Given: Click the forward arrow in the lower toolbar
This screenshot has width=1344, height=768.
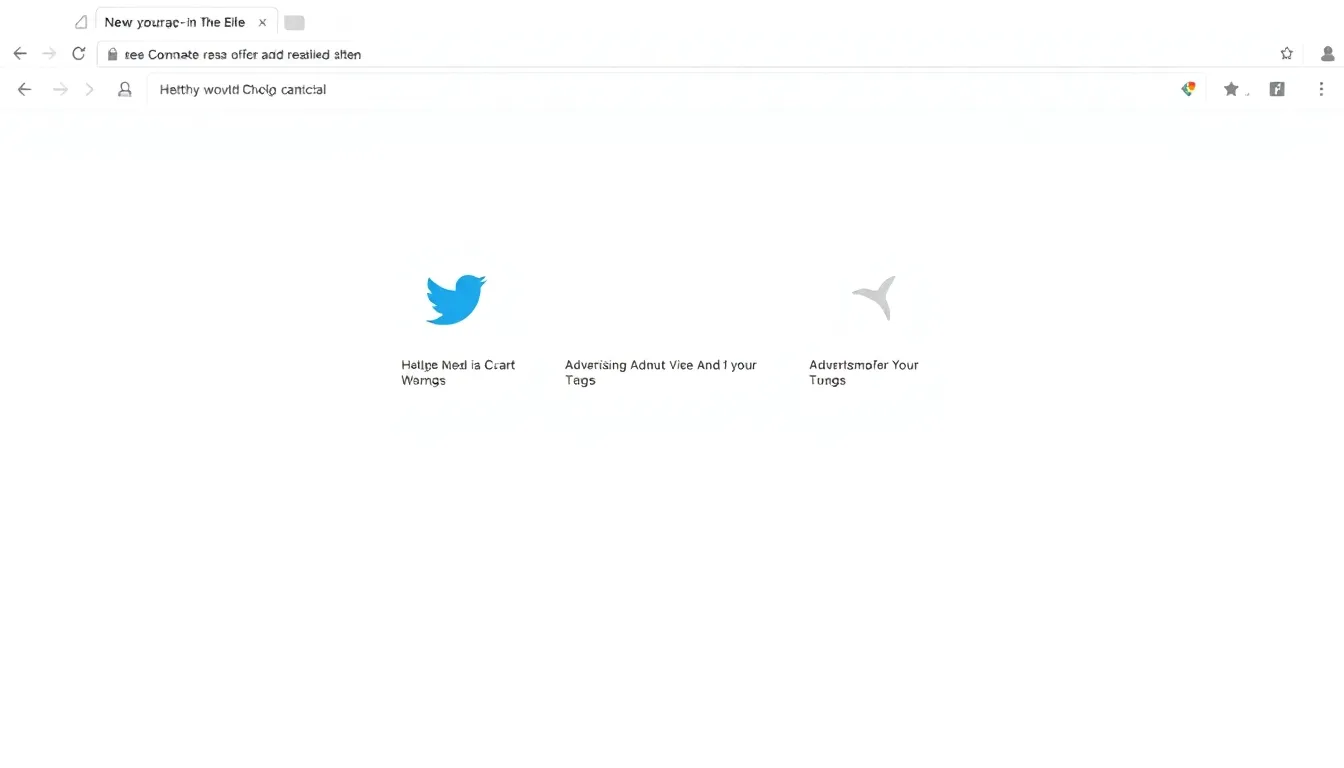Looking at the screenshot, I should coord(60,89).
